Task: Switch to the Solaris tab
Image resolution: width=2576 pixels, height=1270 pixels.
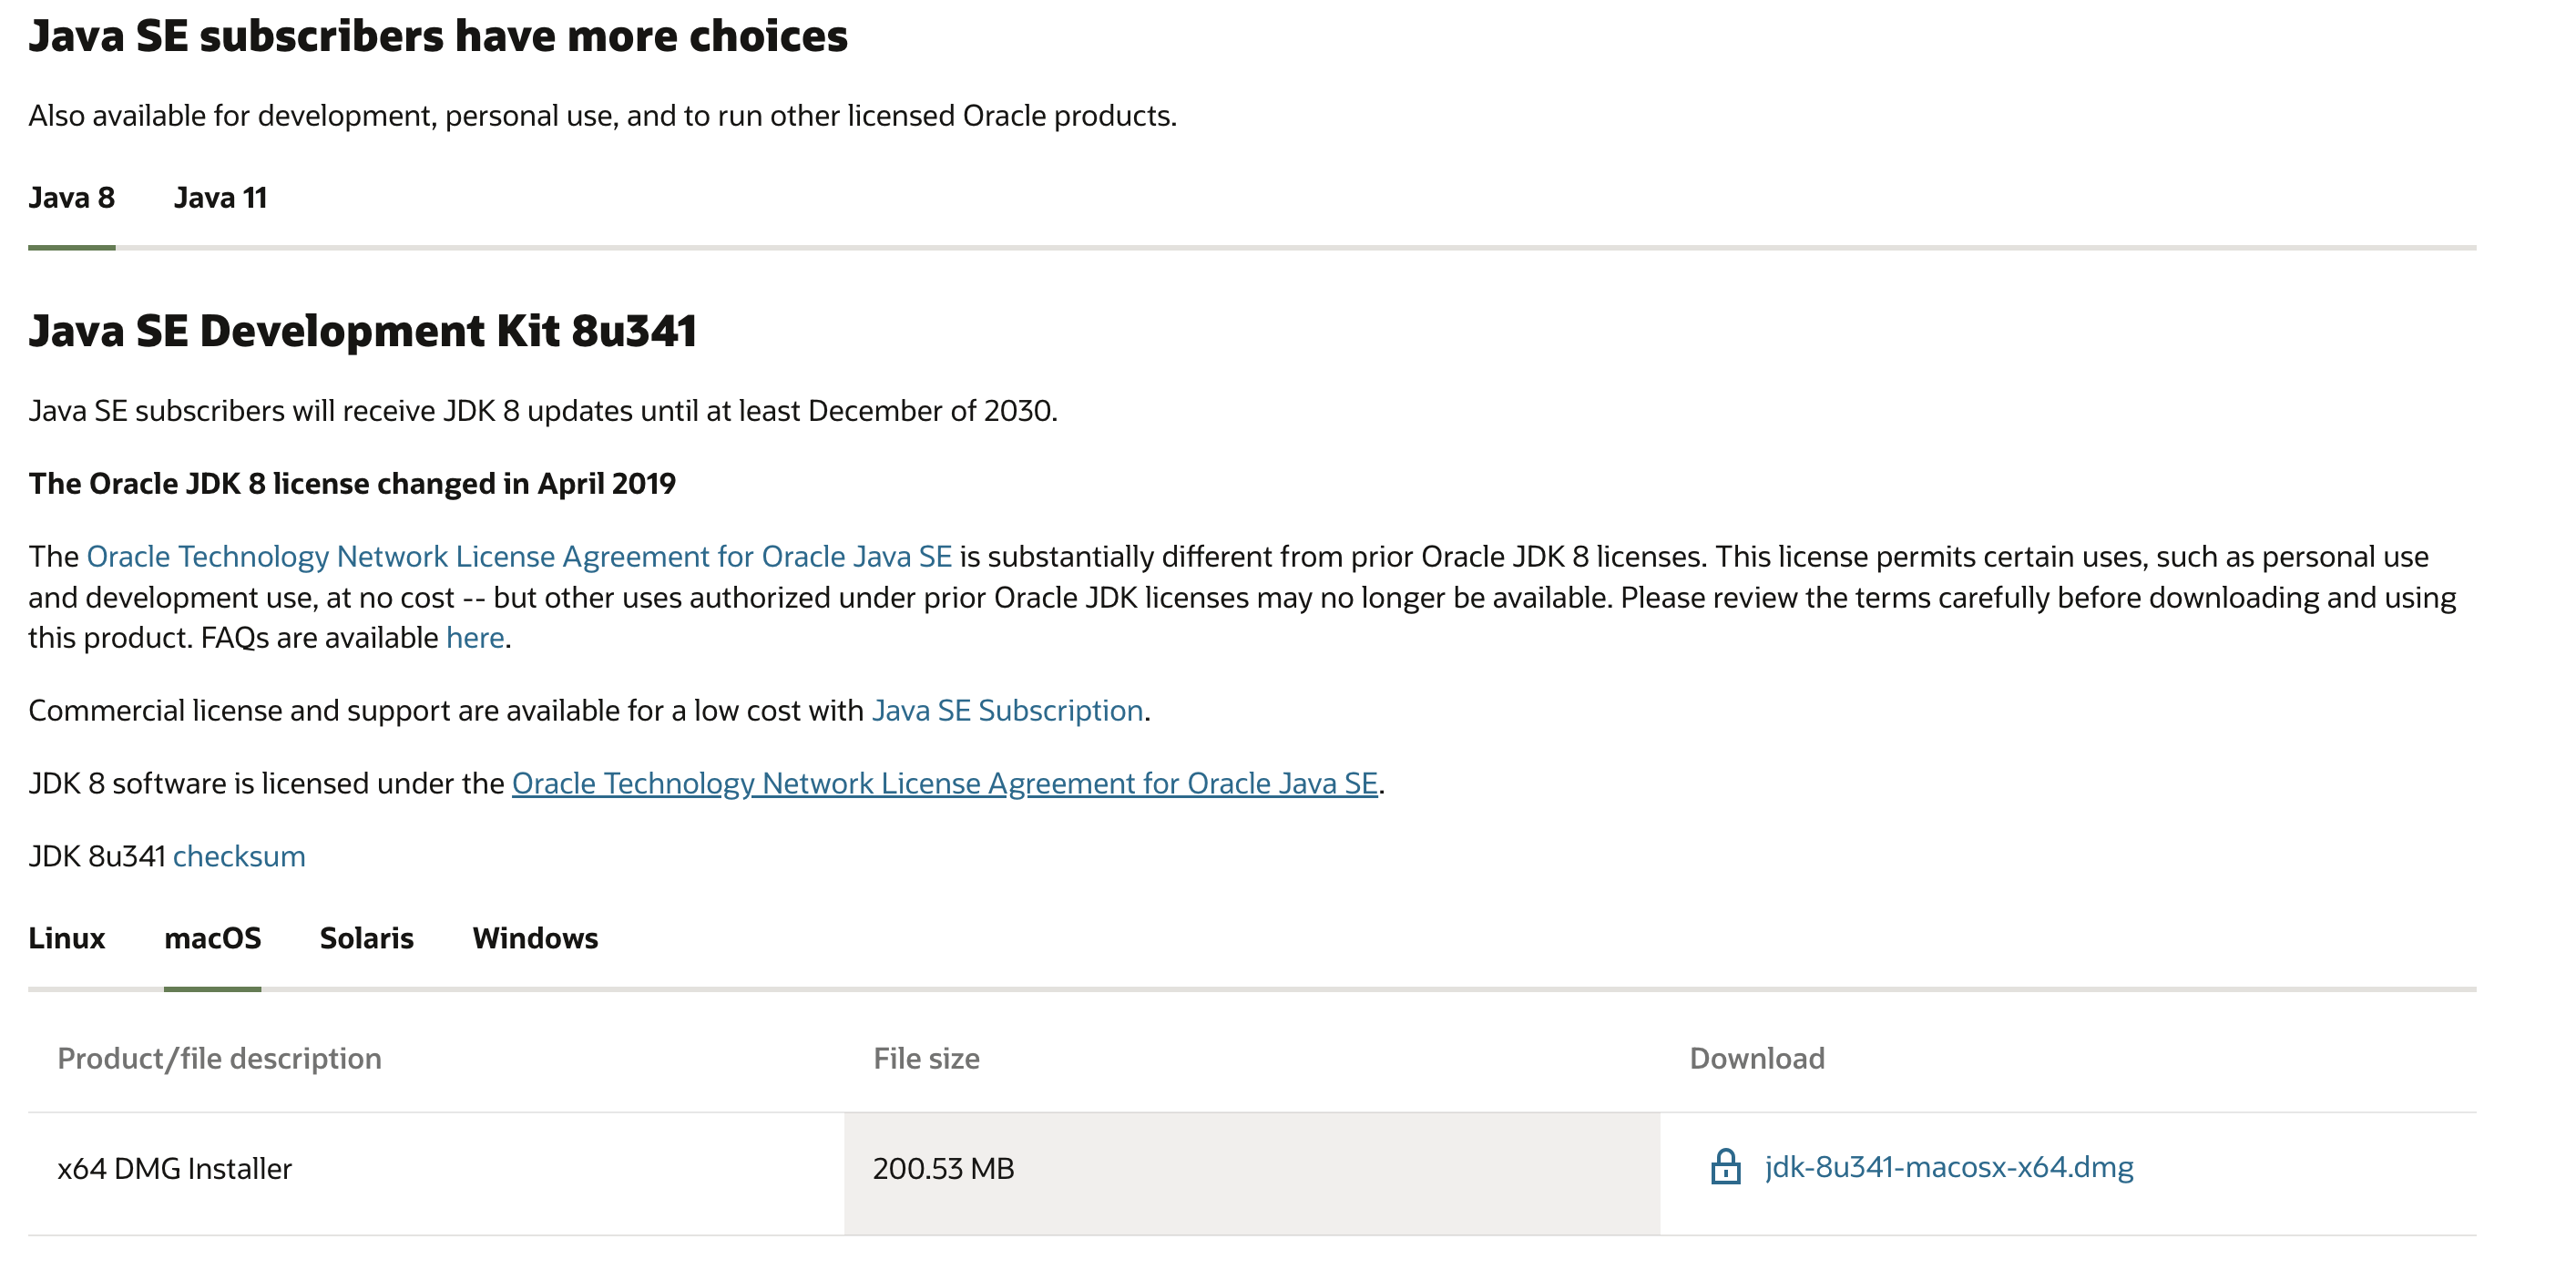Action: tap(367, 938)
